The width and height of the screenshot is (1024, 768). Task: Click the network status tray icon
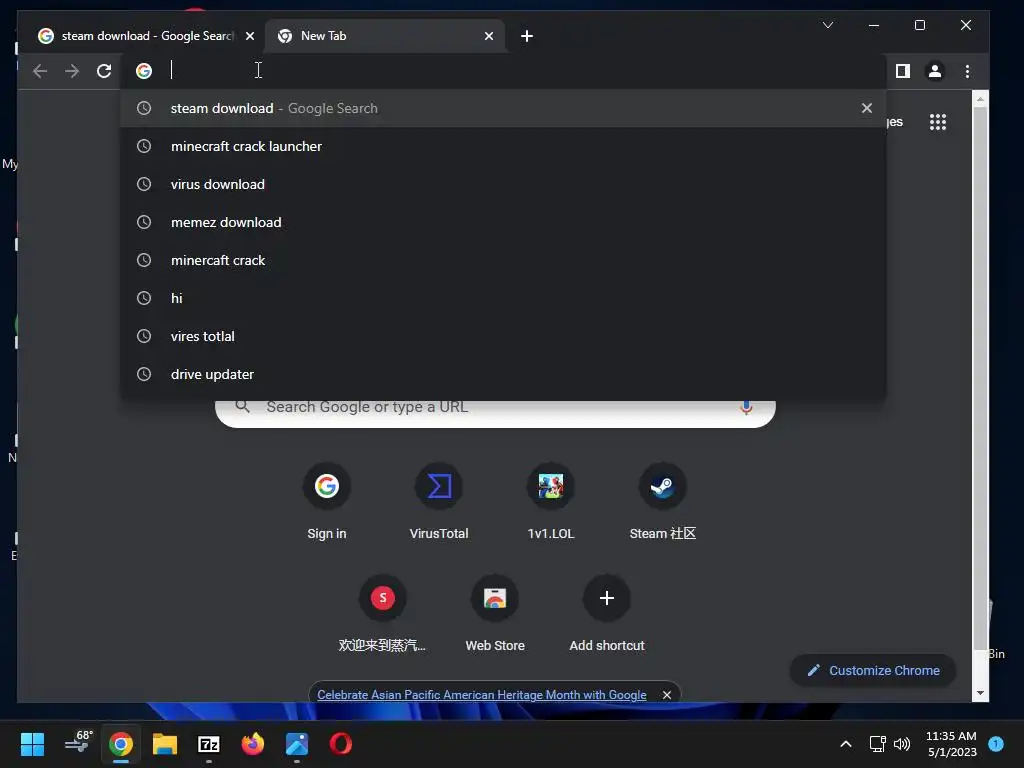click(x=877, y=744)
